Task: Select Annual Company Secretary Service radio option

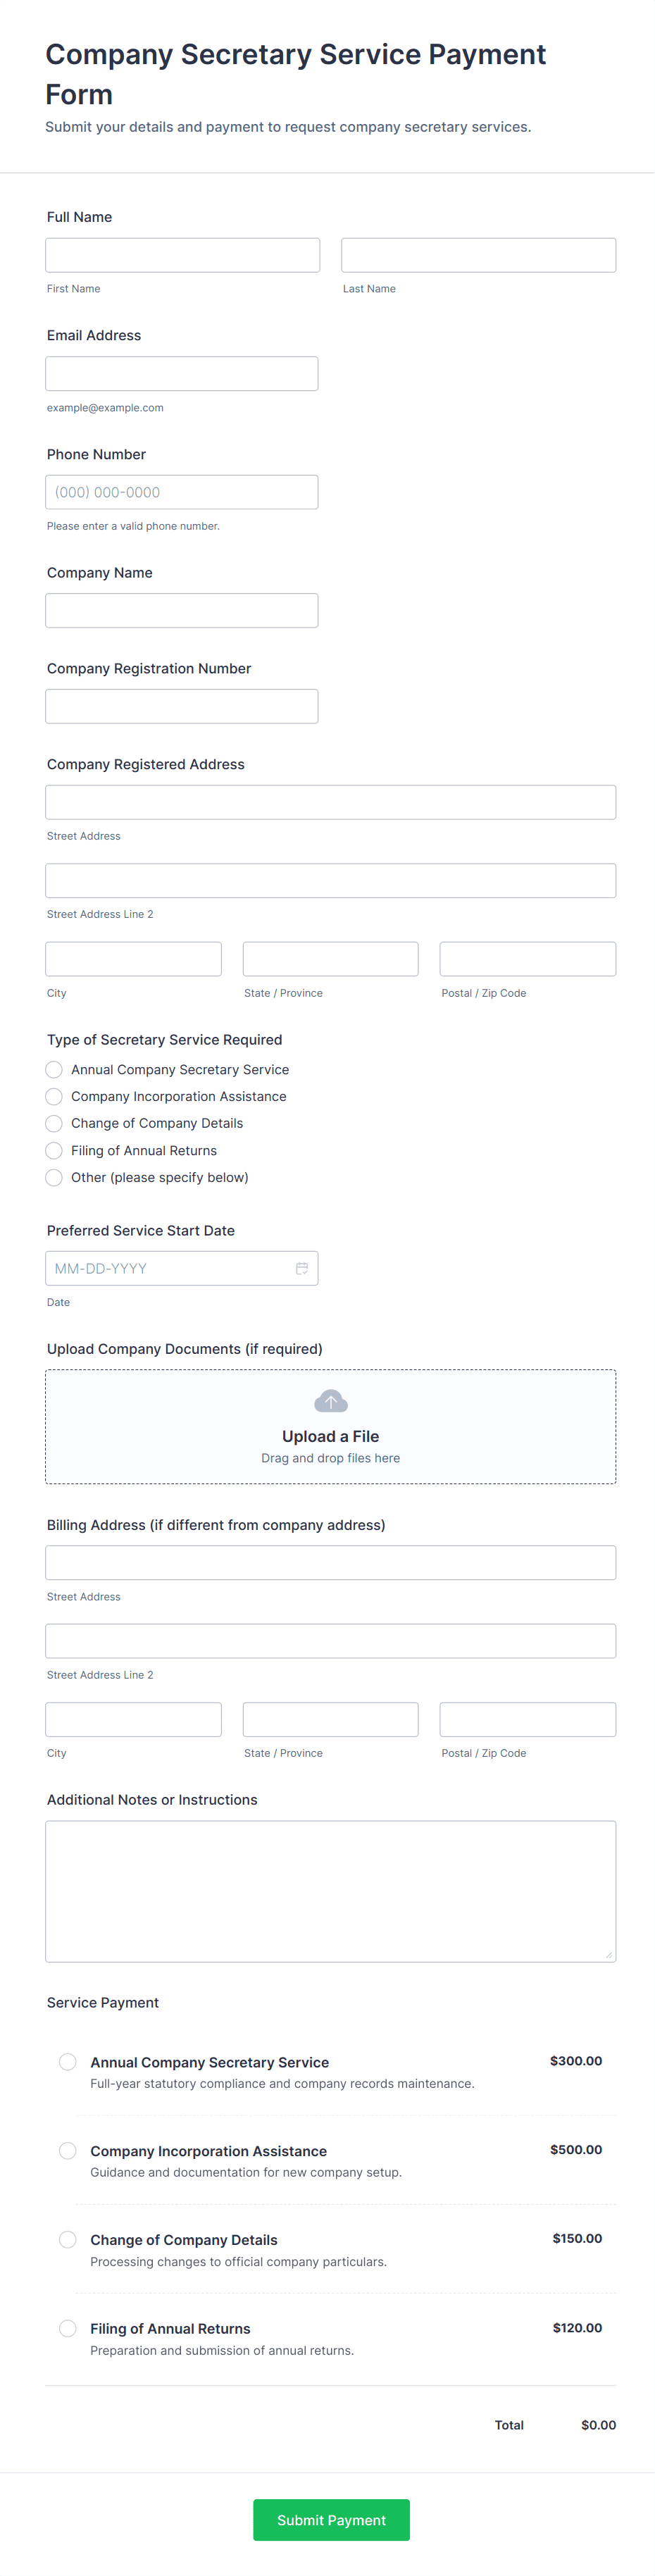Action: click(x=54, y=1069)
